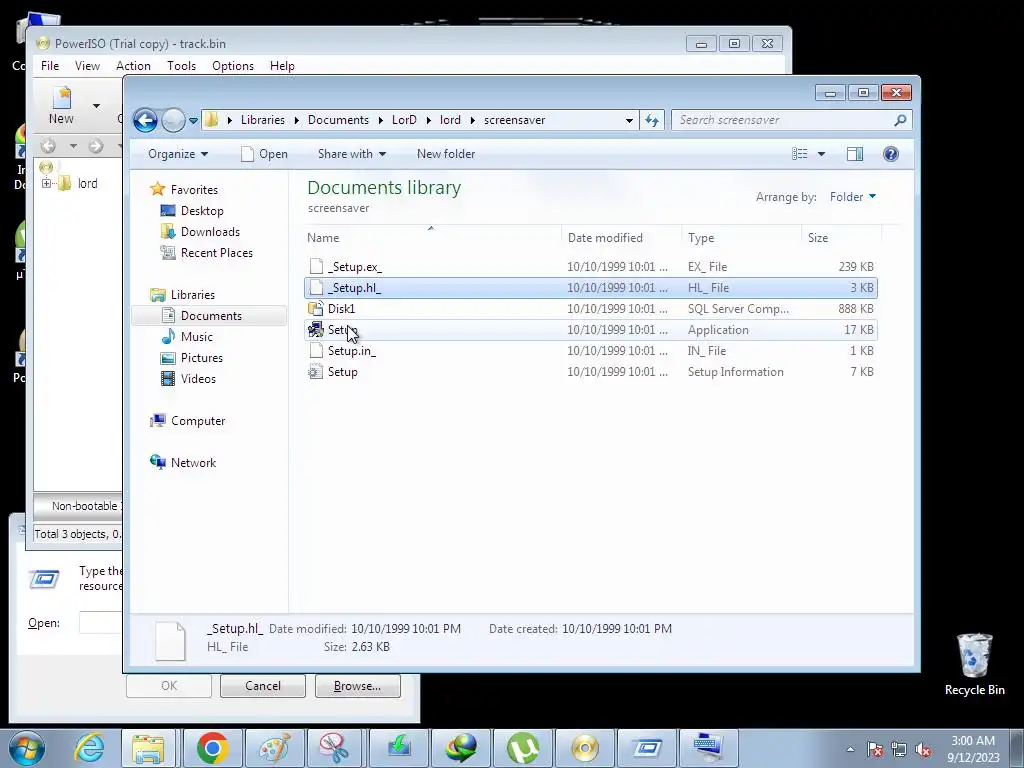Screen dimensions: 1024x768
Task: Open Google Chrome from the taskbar
Action: click(212, 748)
